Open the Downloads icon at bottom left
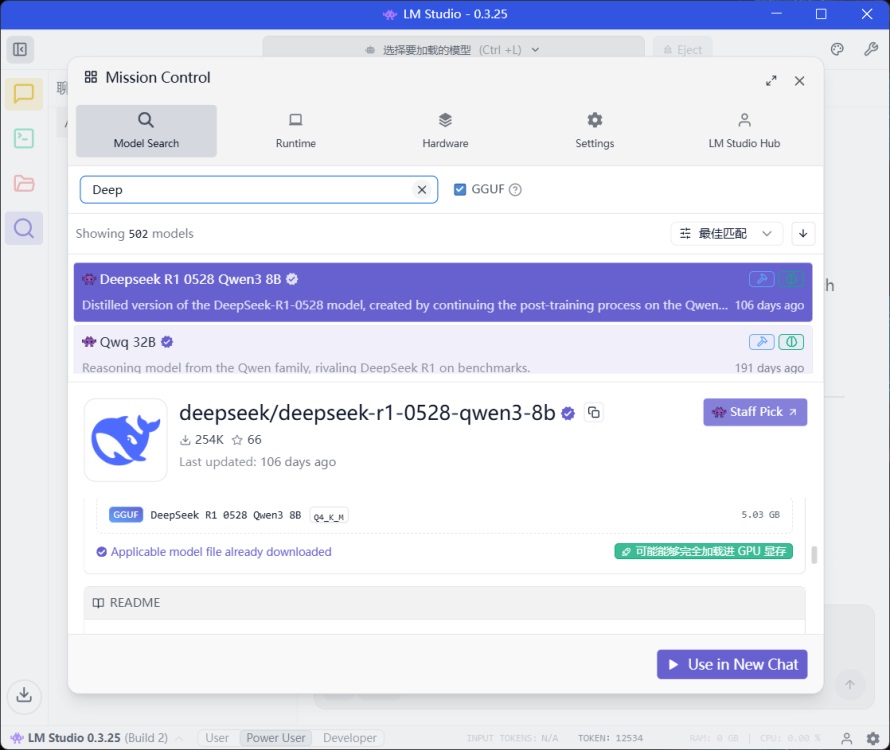This screenshot has width=890, height=750. pos(24,694)
